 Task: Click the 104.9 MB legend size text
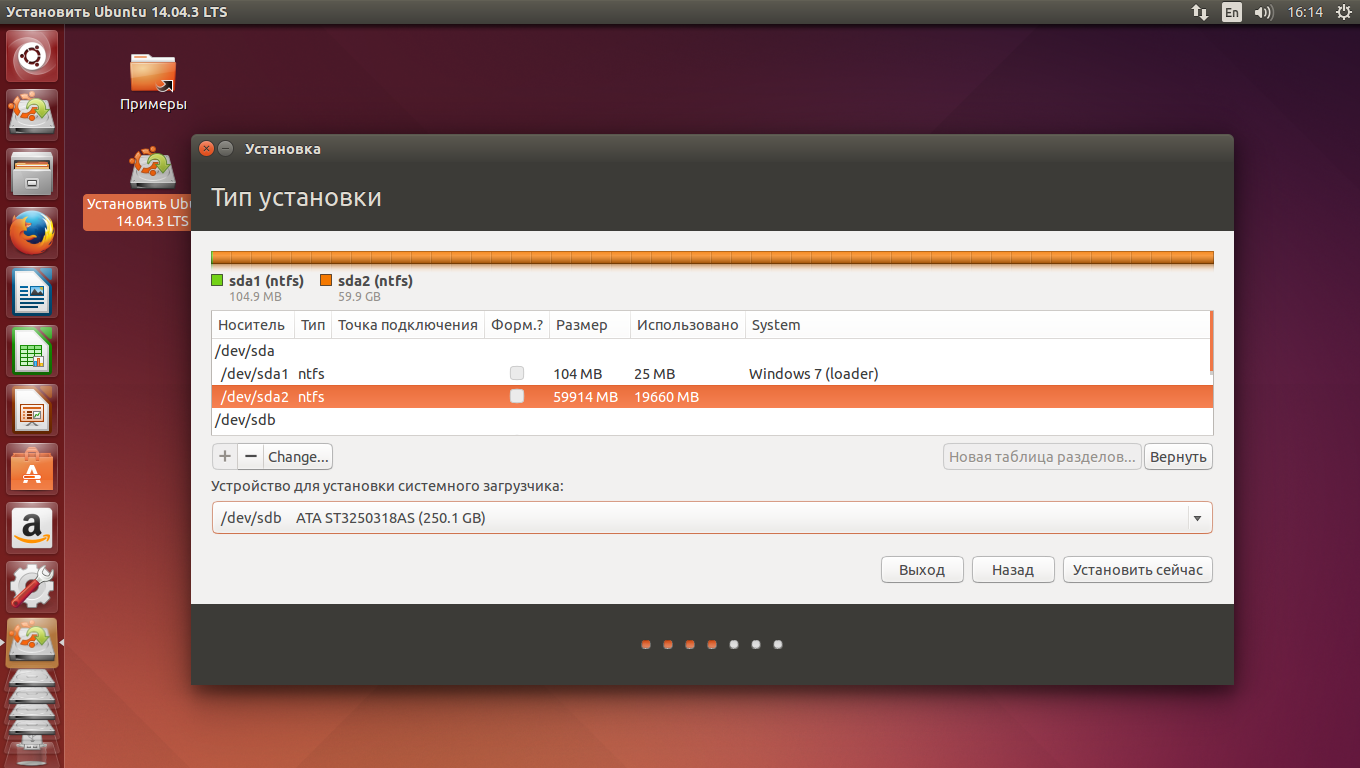255,297
